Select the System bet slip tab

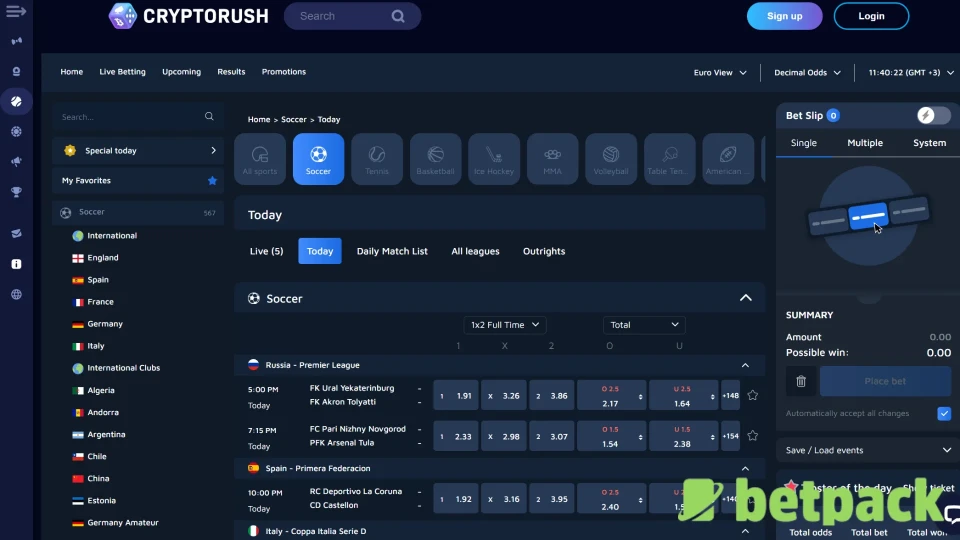929,143
